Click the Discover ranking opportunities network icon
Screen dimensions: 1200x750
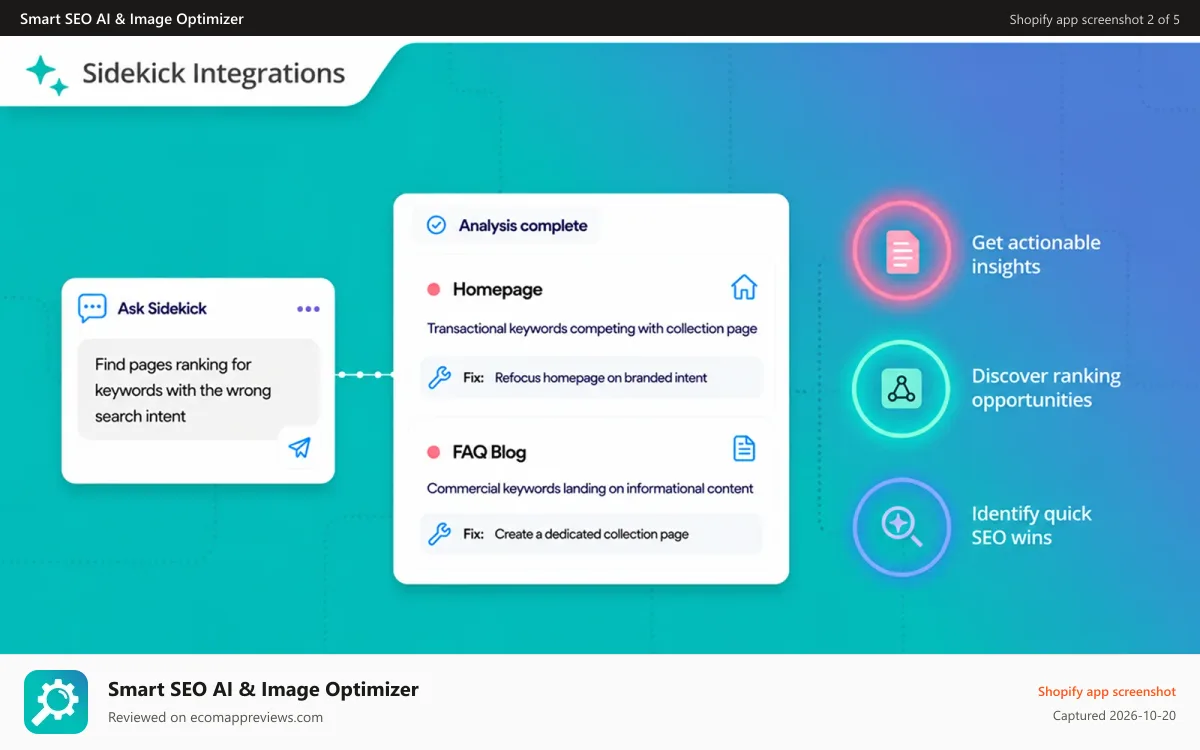(902, 388)
